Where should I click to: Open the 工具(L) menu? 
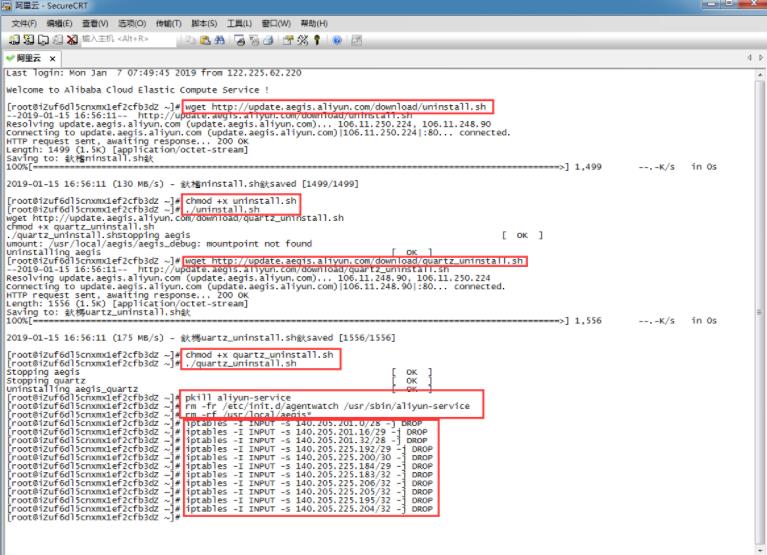click(239, 23)
